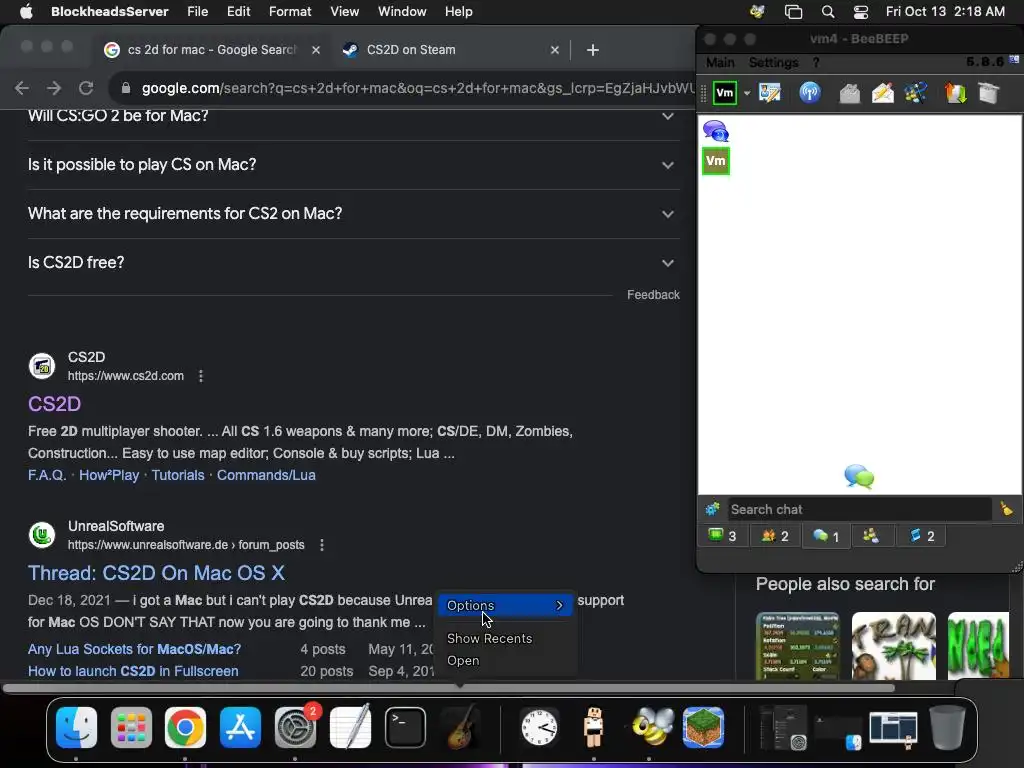1024x768 pixels.
Task: Open App Store from the dock
Action: pos(240,727)
